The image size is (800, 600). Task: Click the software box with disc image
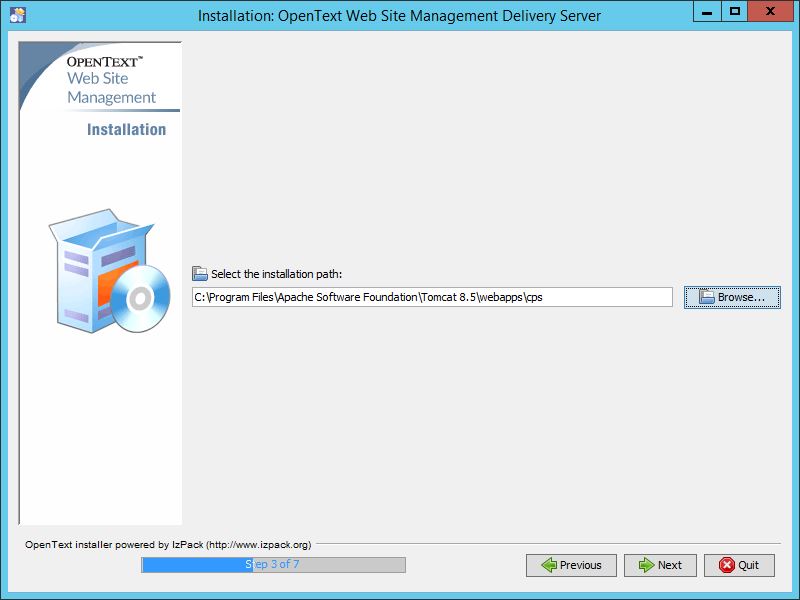tap(110, 270)
